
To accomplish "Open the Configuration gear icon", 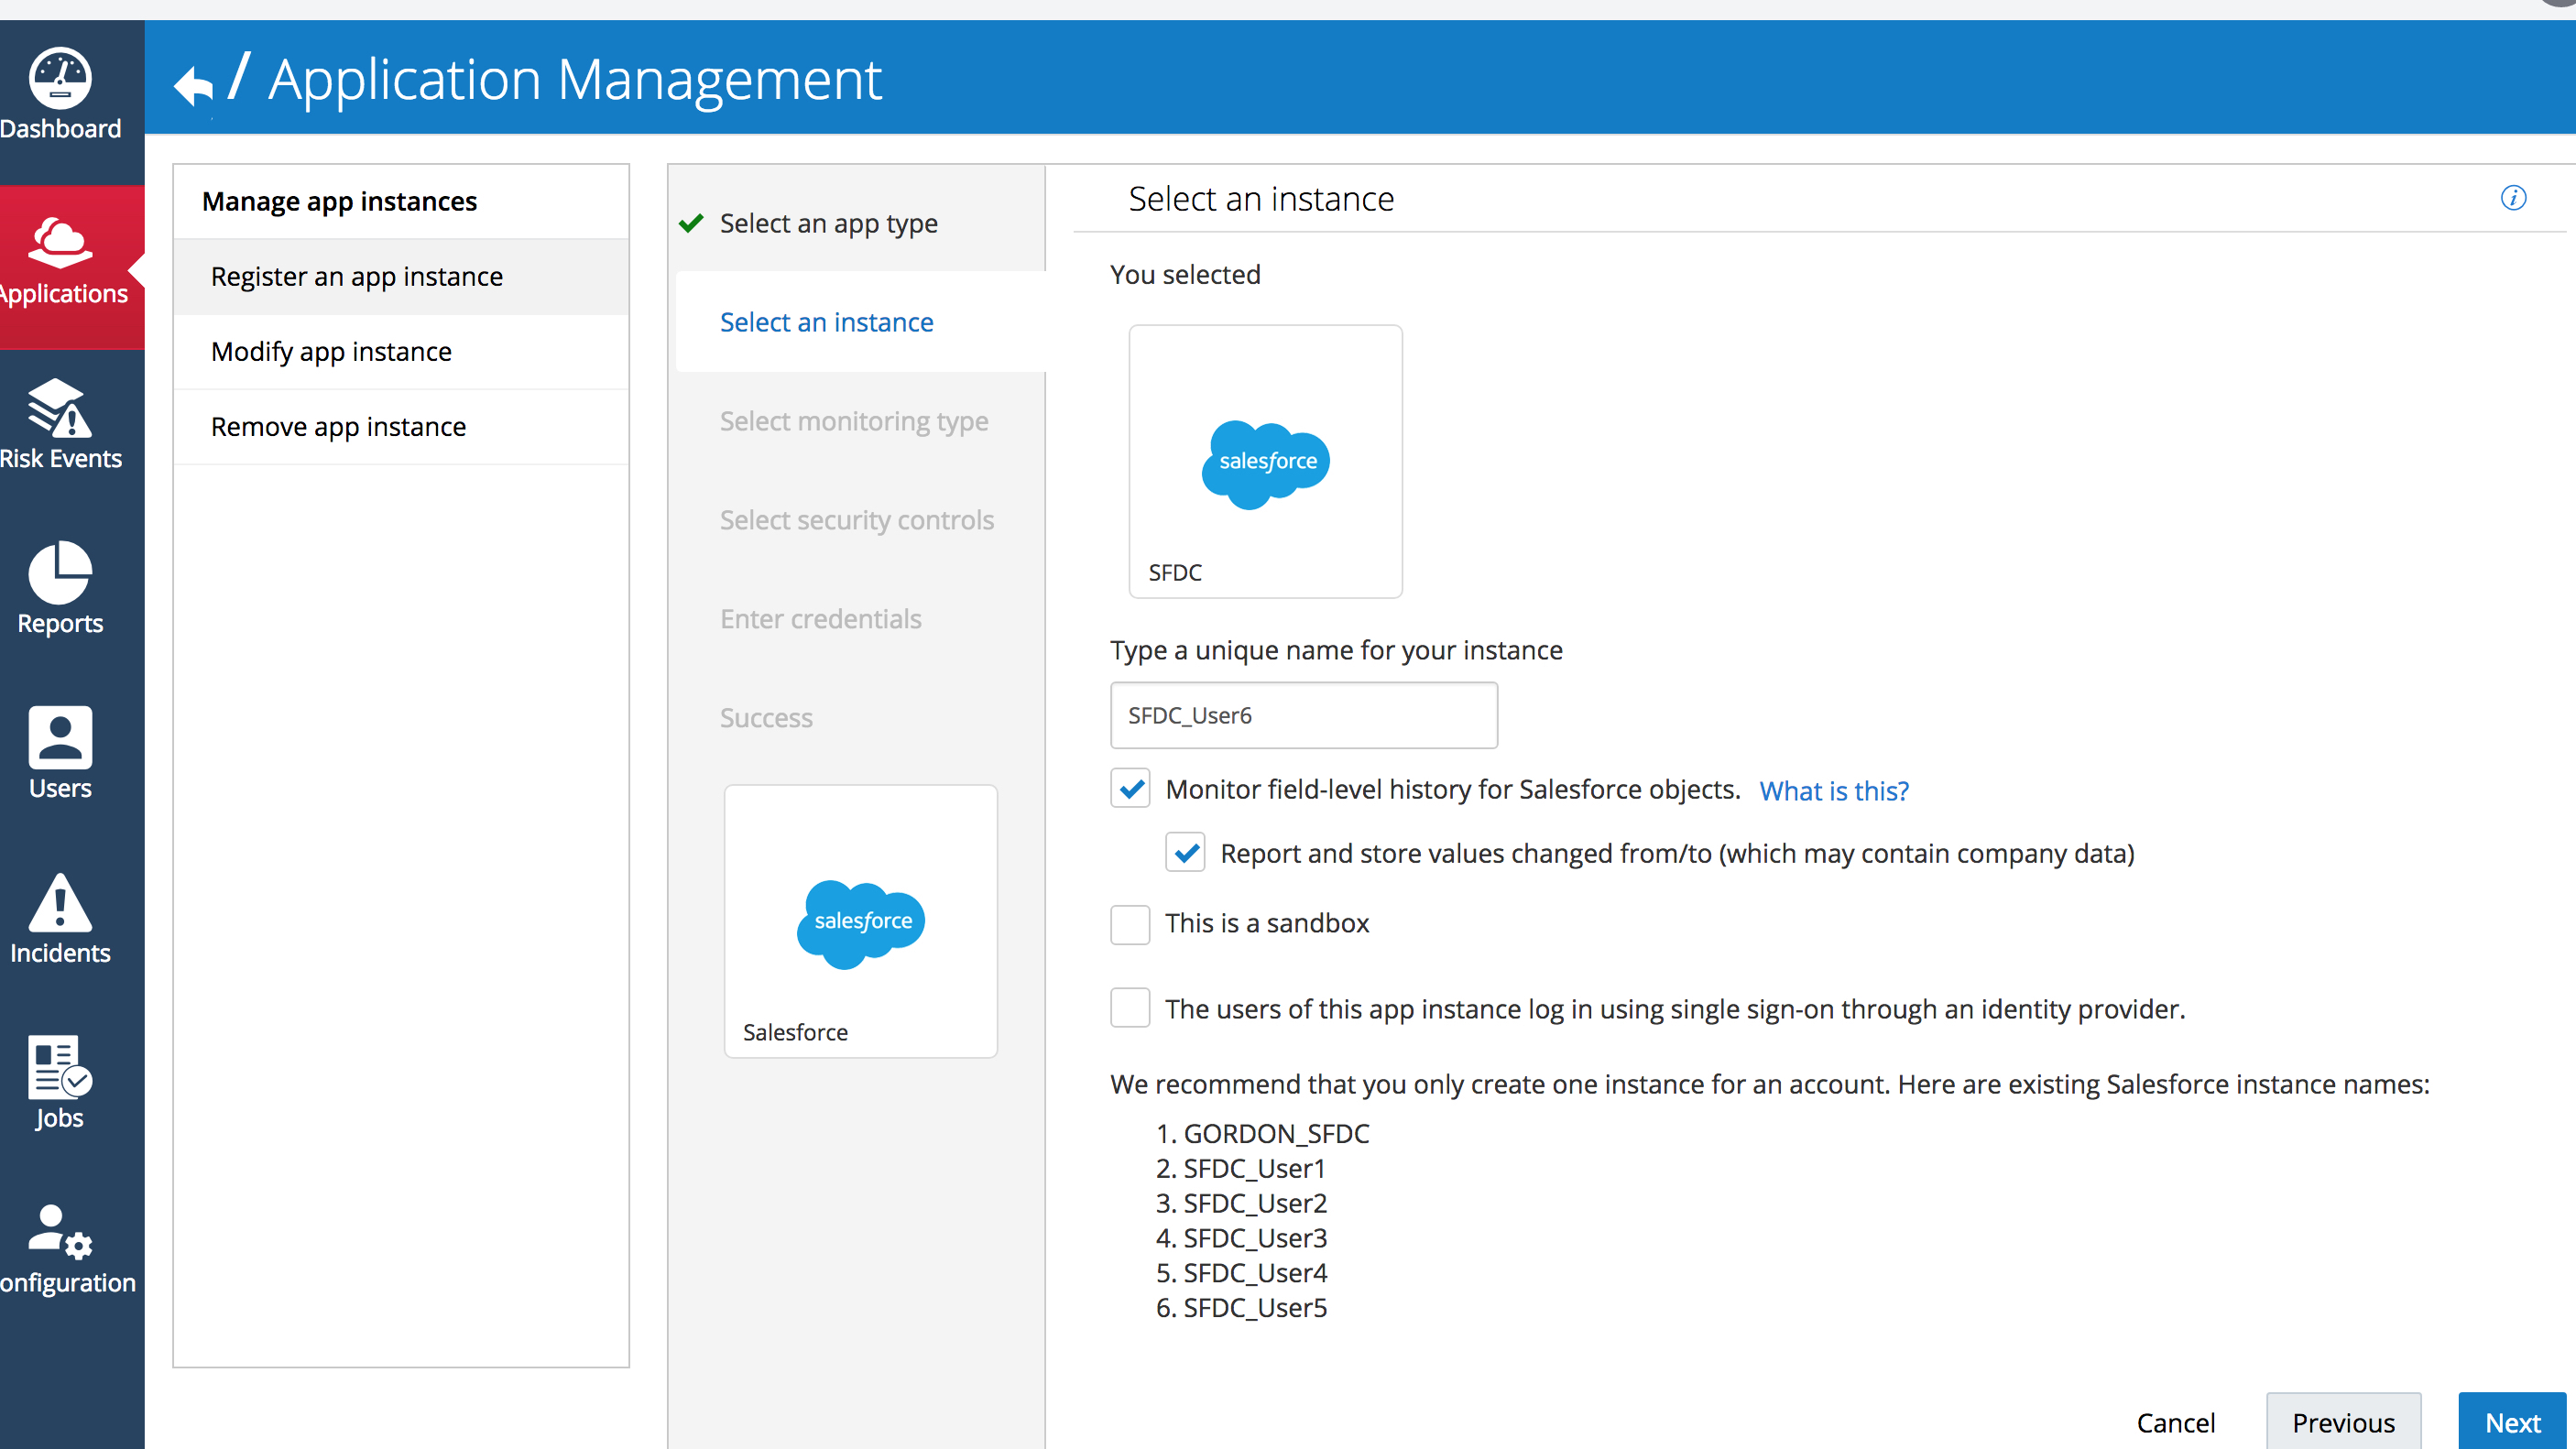I will [60, 1232].
